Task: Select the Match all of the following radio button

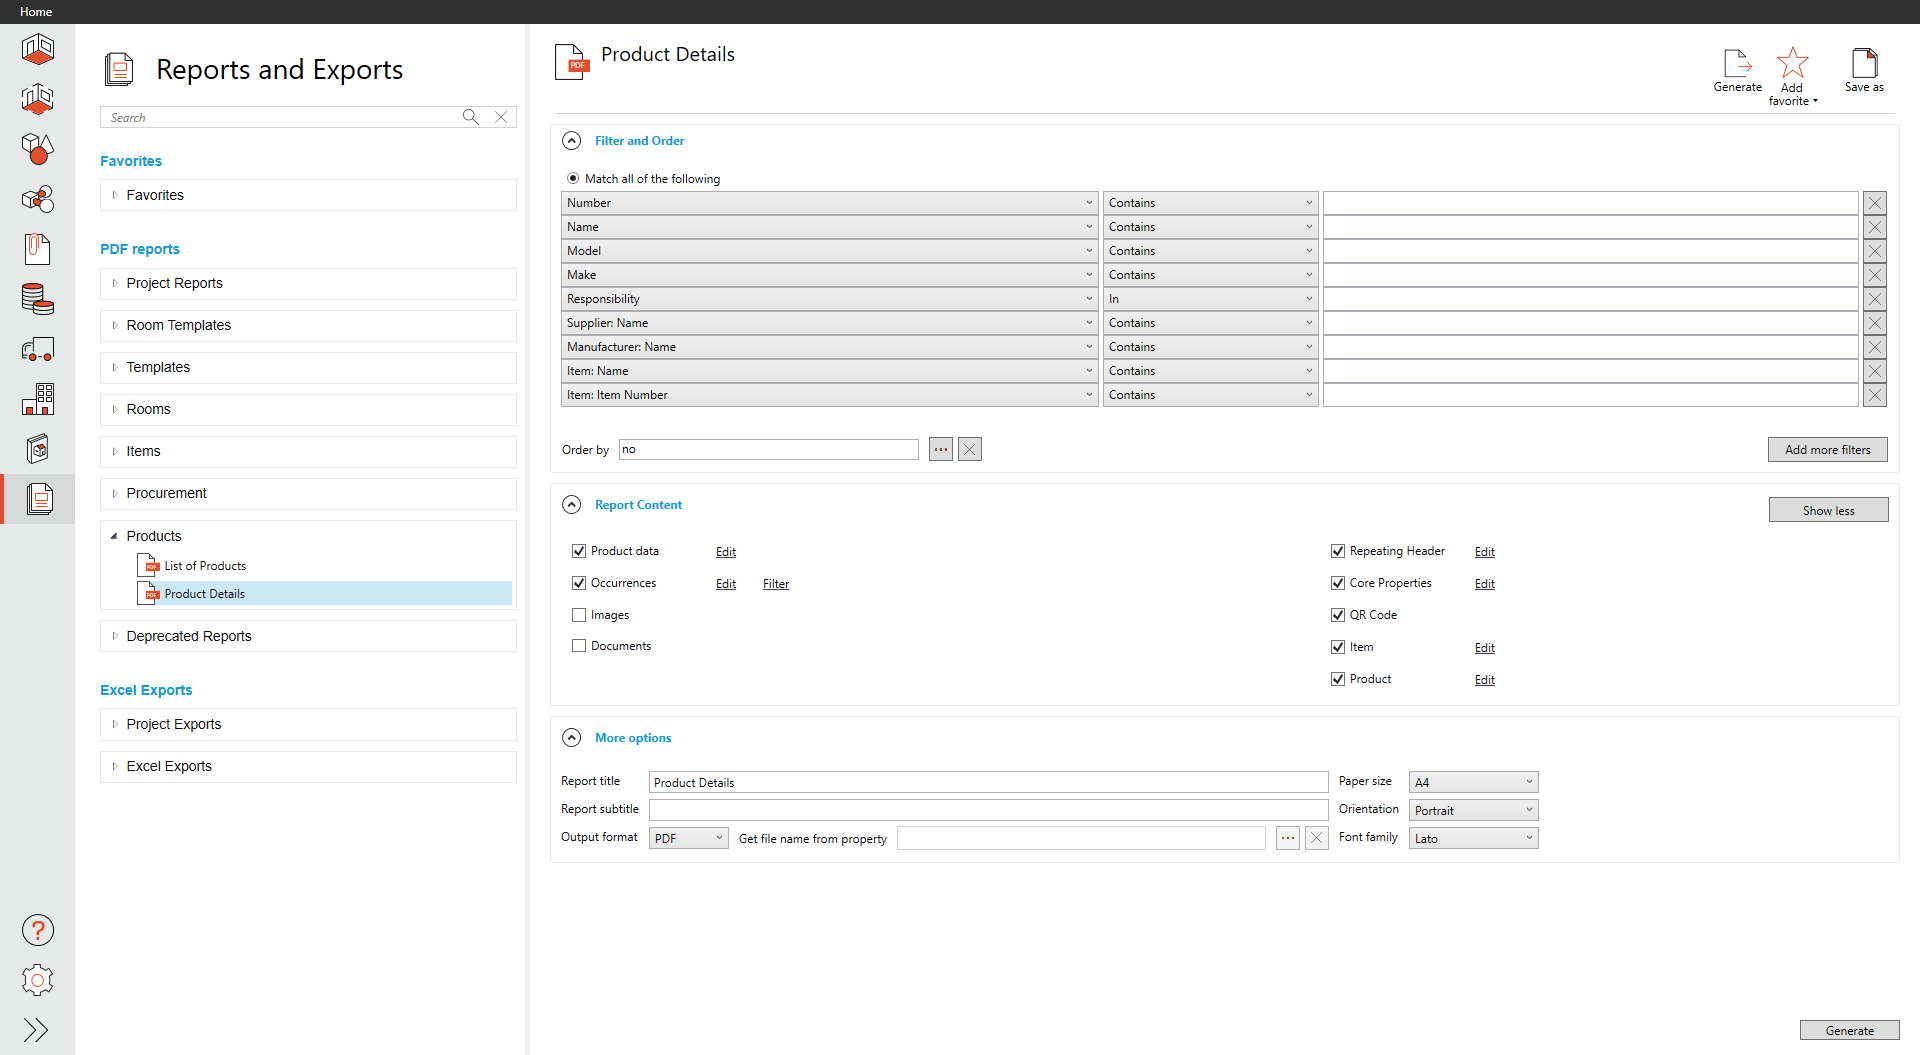Action: coord(573,179)
